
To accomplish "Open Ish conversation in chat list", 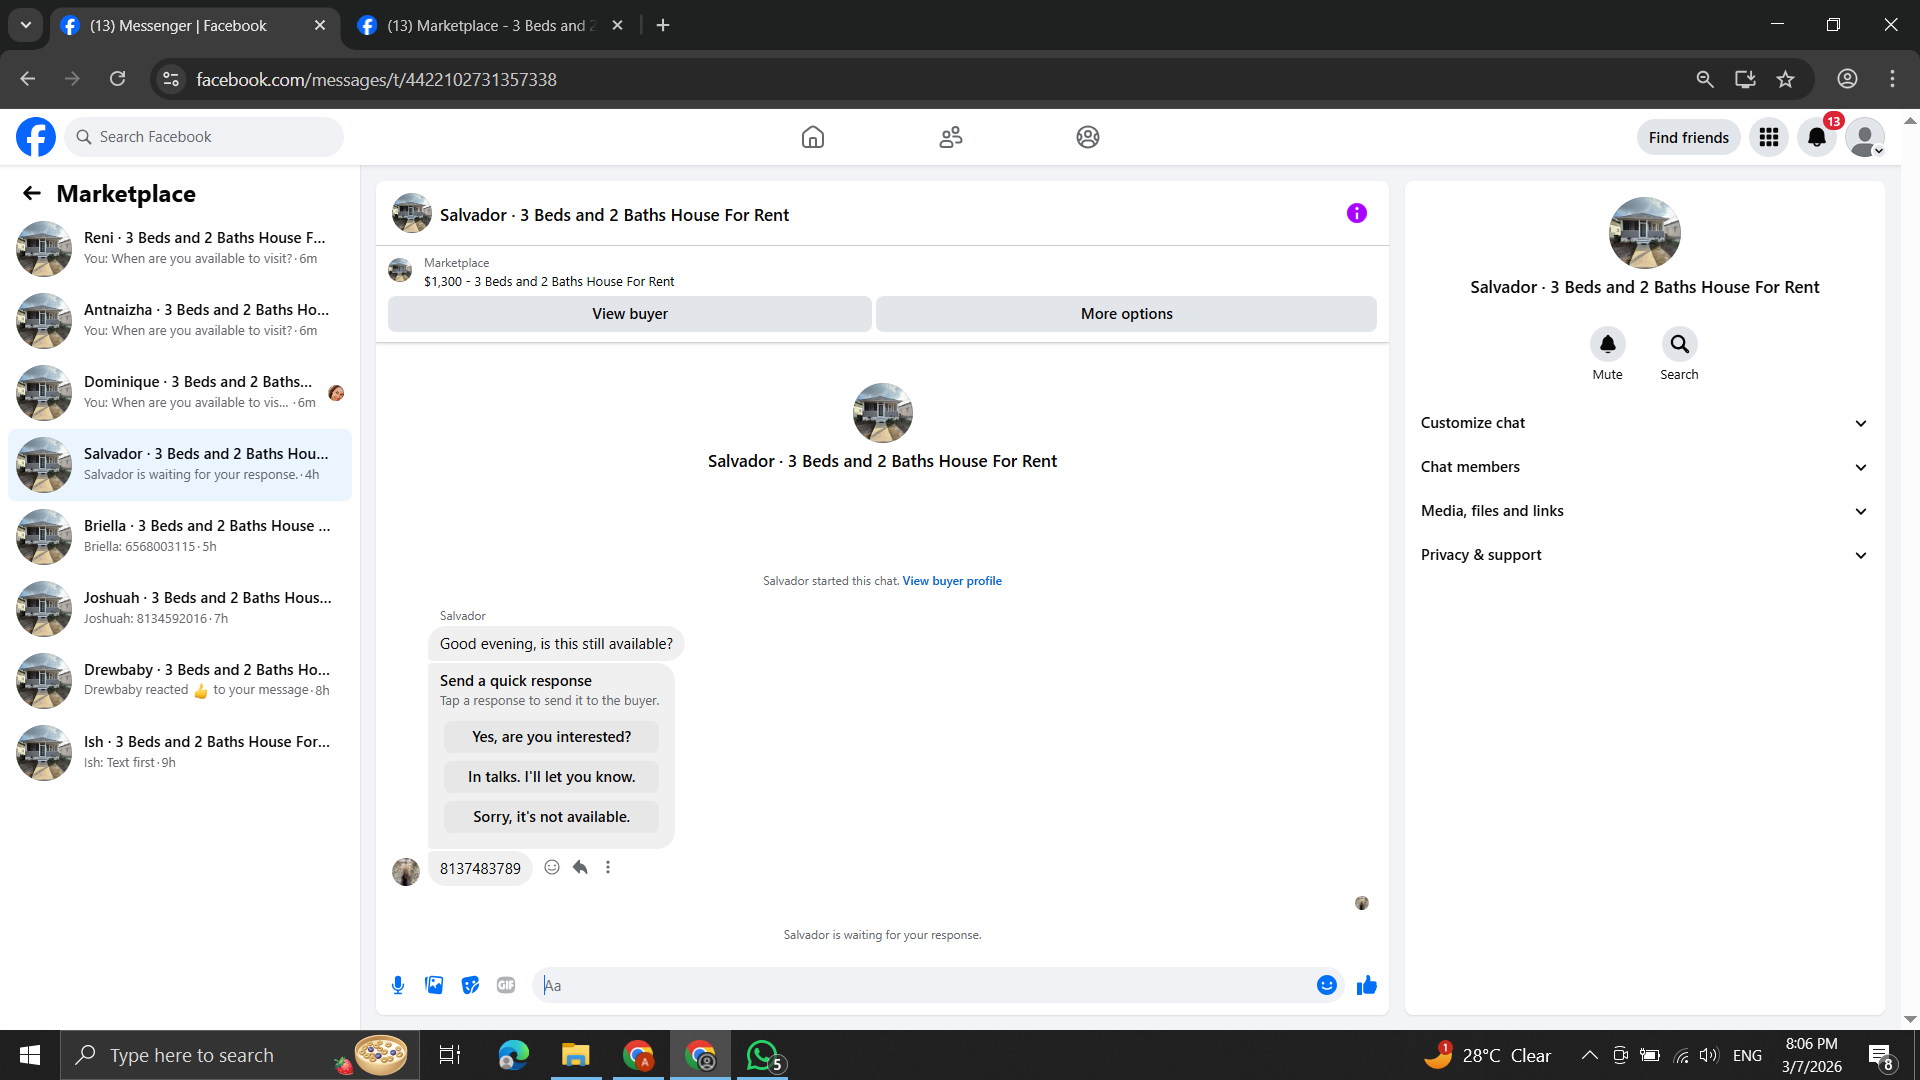I will click(180, 752).
